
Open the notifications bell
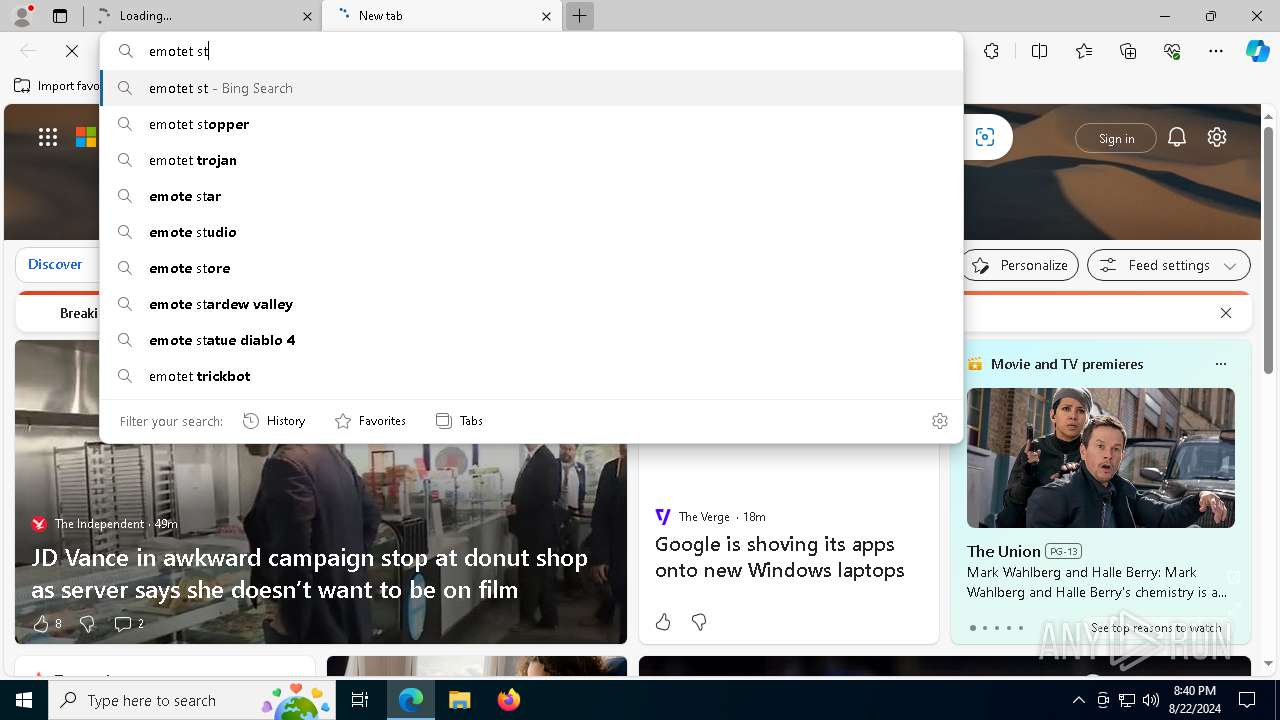(x=1177, y=137)
